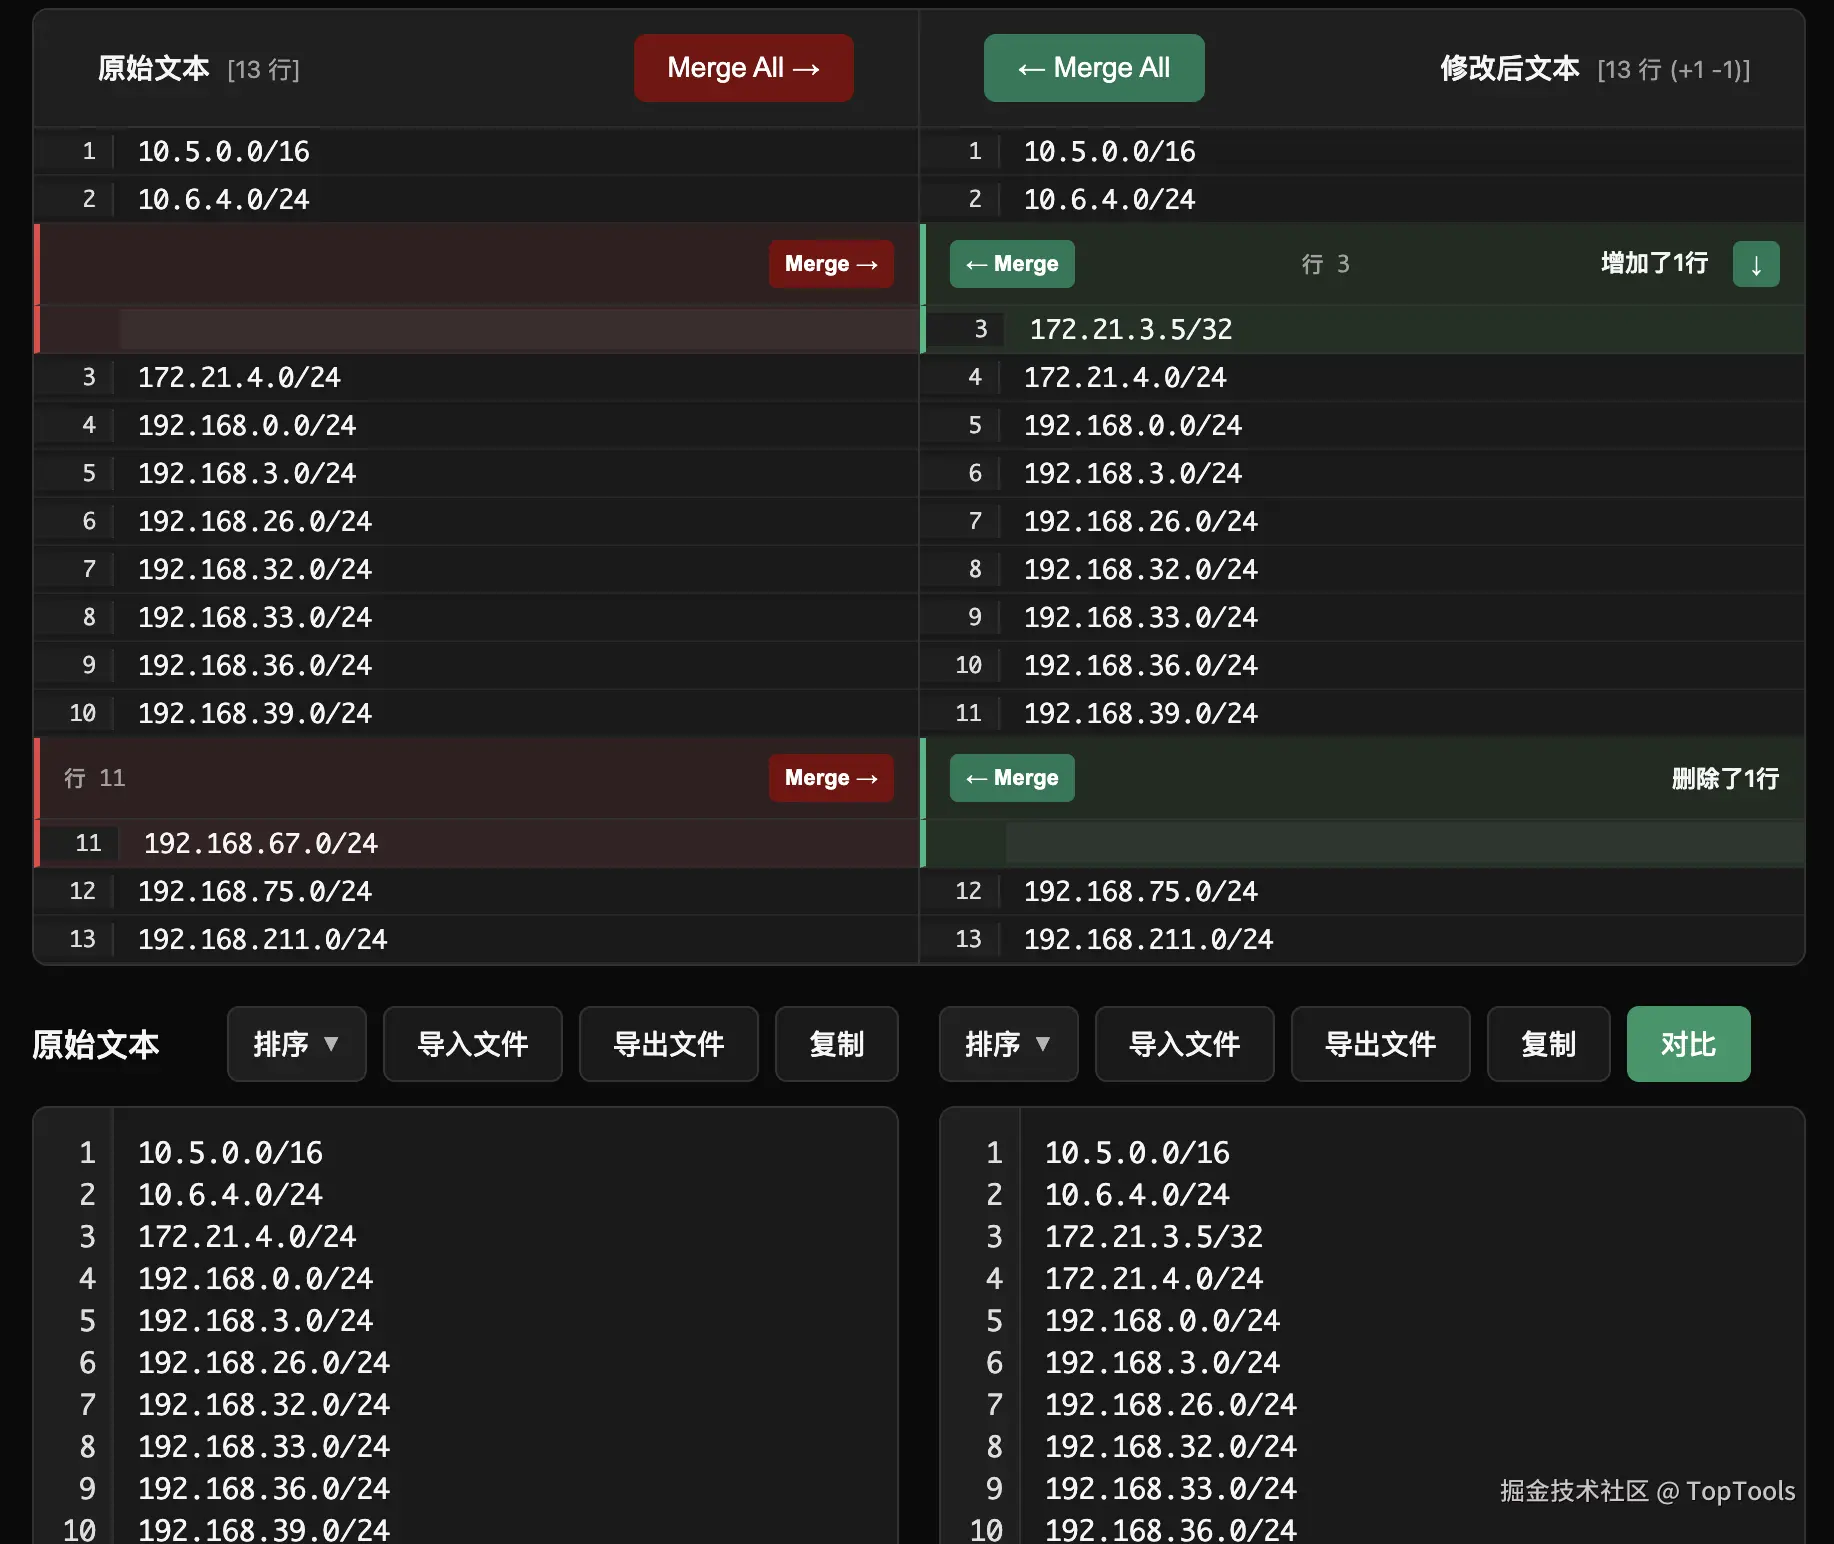Click deleted line 192.168.67.0/24 in diff view
This screenshot has width=1834, height=1544.
click(261, 843)
